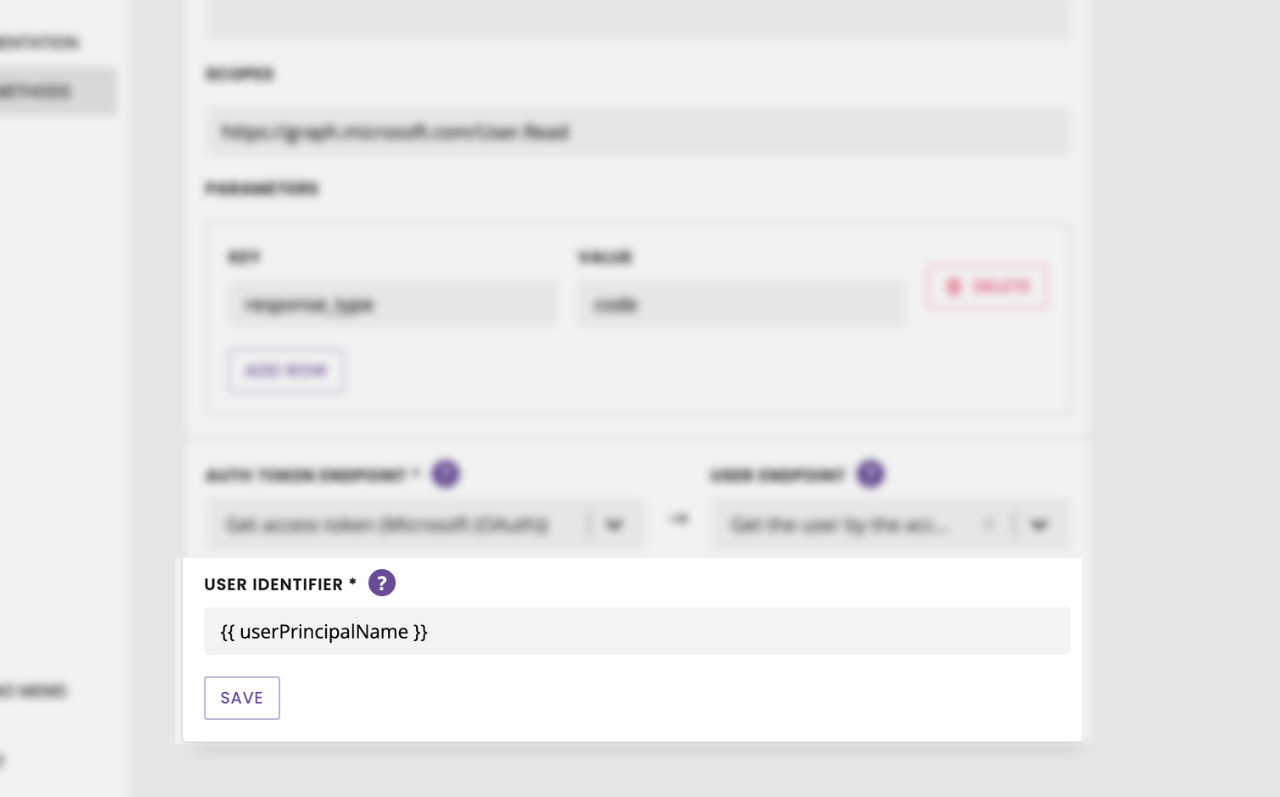1280x797 pixels.
Task: Click the User Identifier help icon
Action: tap(382, 583)
